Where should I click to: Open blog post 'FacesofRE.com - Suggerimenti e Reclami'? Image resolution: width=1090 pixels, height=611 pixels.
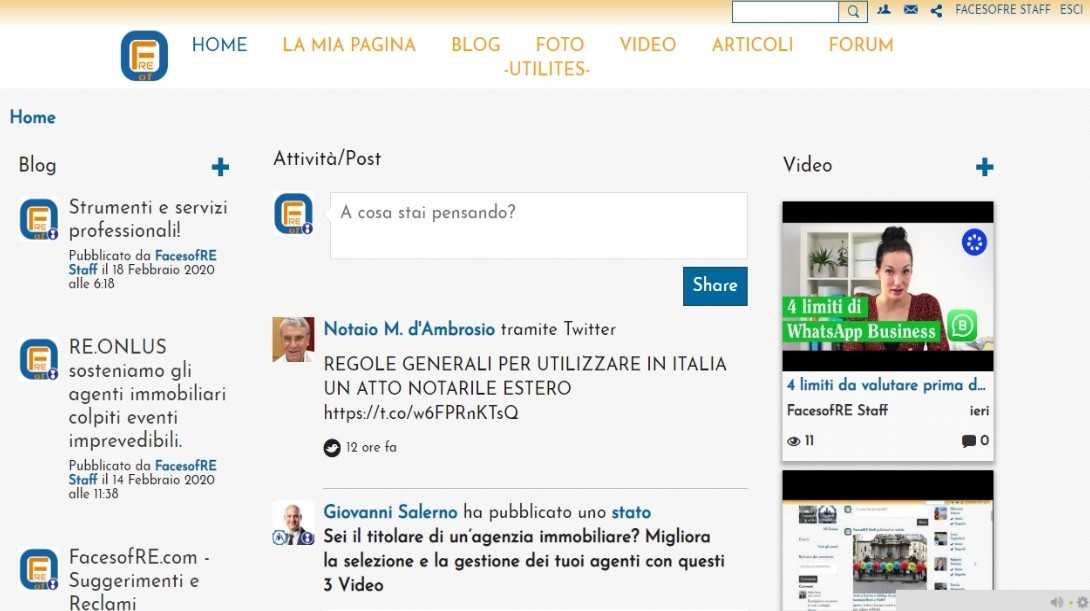click(139, 580)
